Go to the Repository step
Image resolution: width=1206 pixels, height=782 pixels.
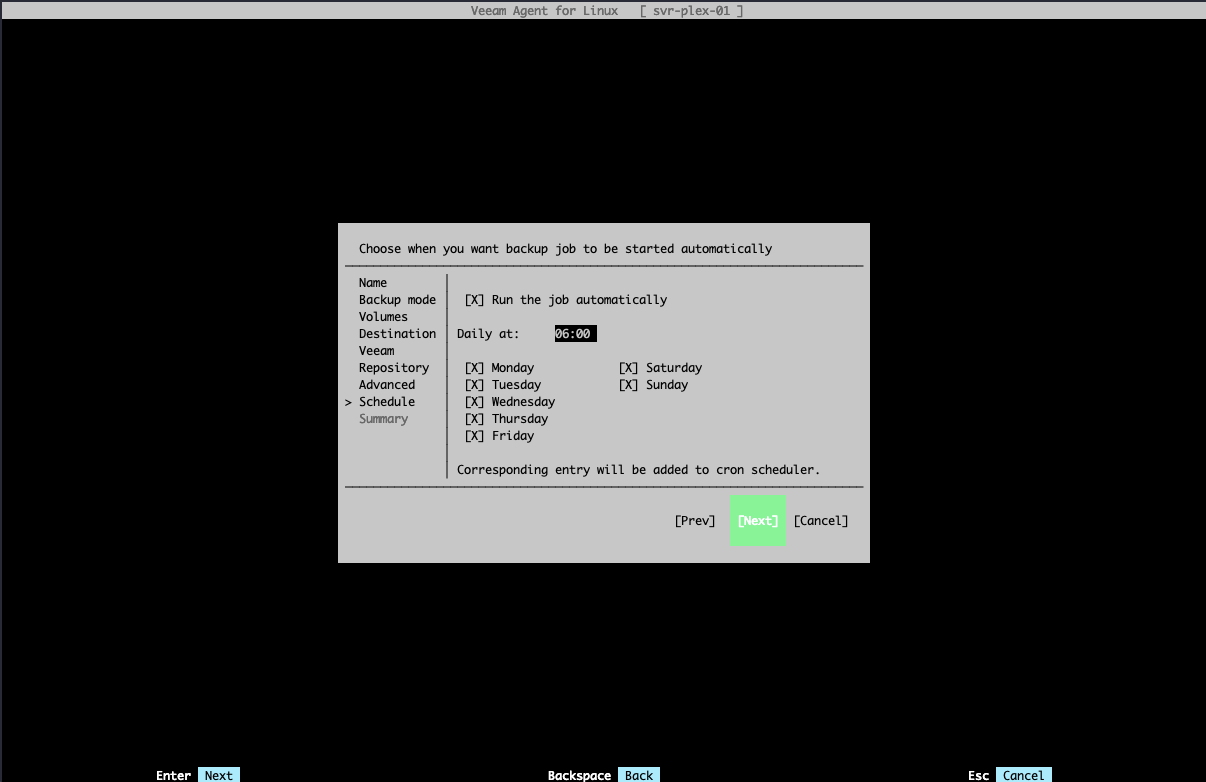(x=394, y=368)
